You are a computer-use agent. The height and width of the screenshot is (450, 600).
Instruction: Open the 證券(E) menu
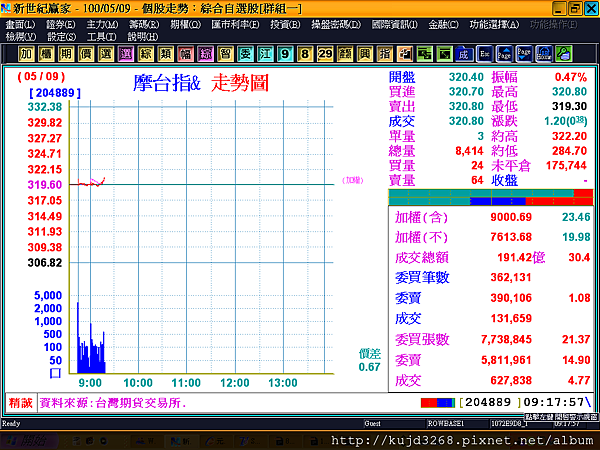[x=60, y=24]
